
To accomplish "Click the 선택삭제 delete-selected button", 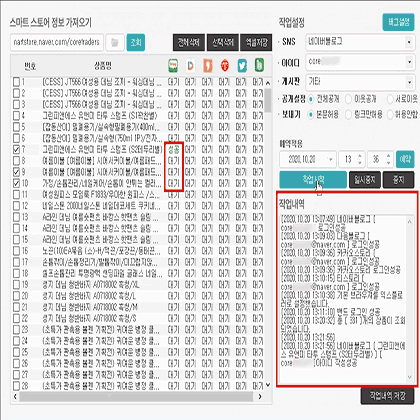I will pyautogui.click(x=223, y=42).
